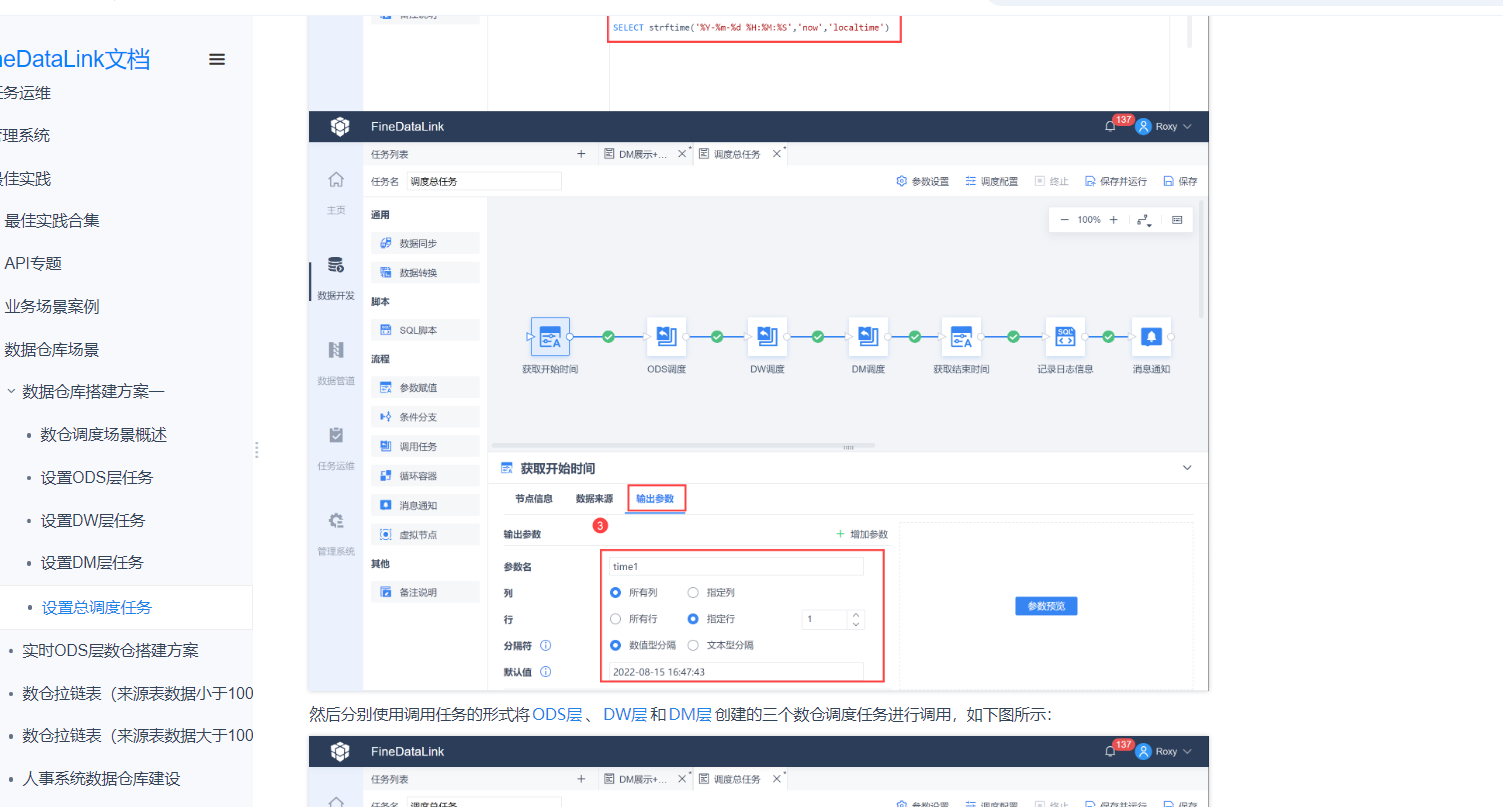Select the 指定行 radio button

[x=693, y=619]
